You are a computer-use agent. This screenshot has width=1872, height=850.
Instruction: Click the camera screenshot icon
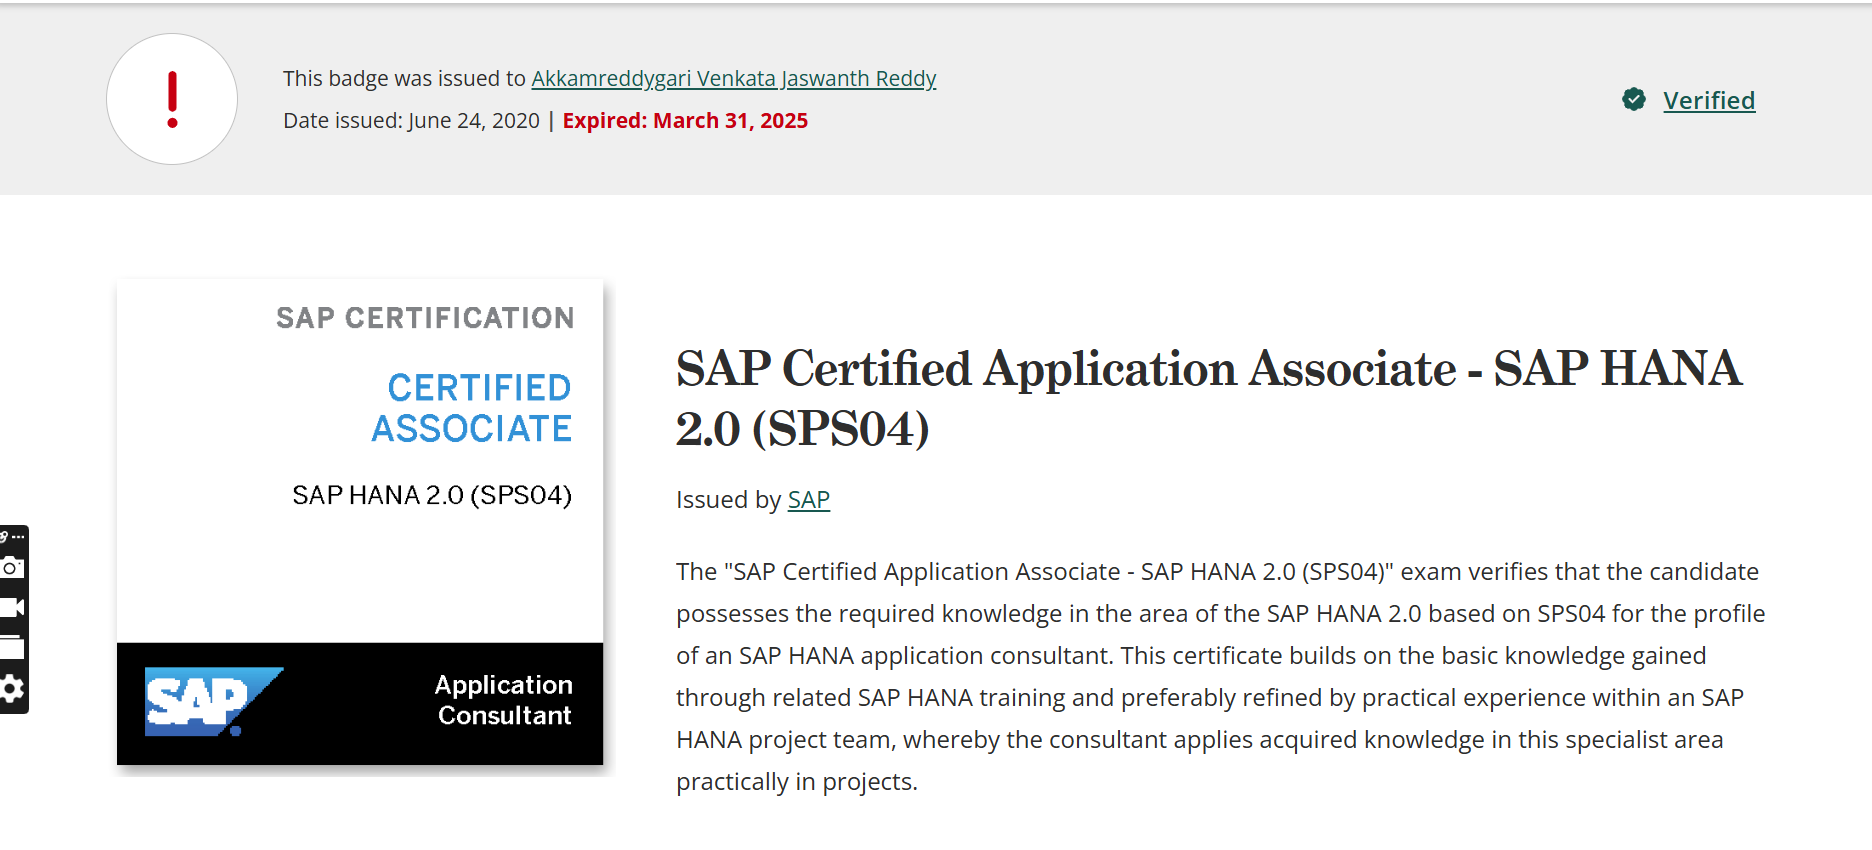pos(12,568)
